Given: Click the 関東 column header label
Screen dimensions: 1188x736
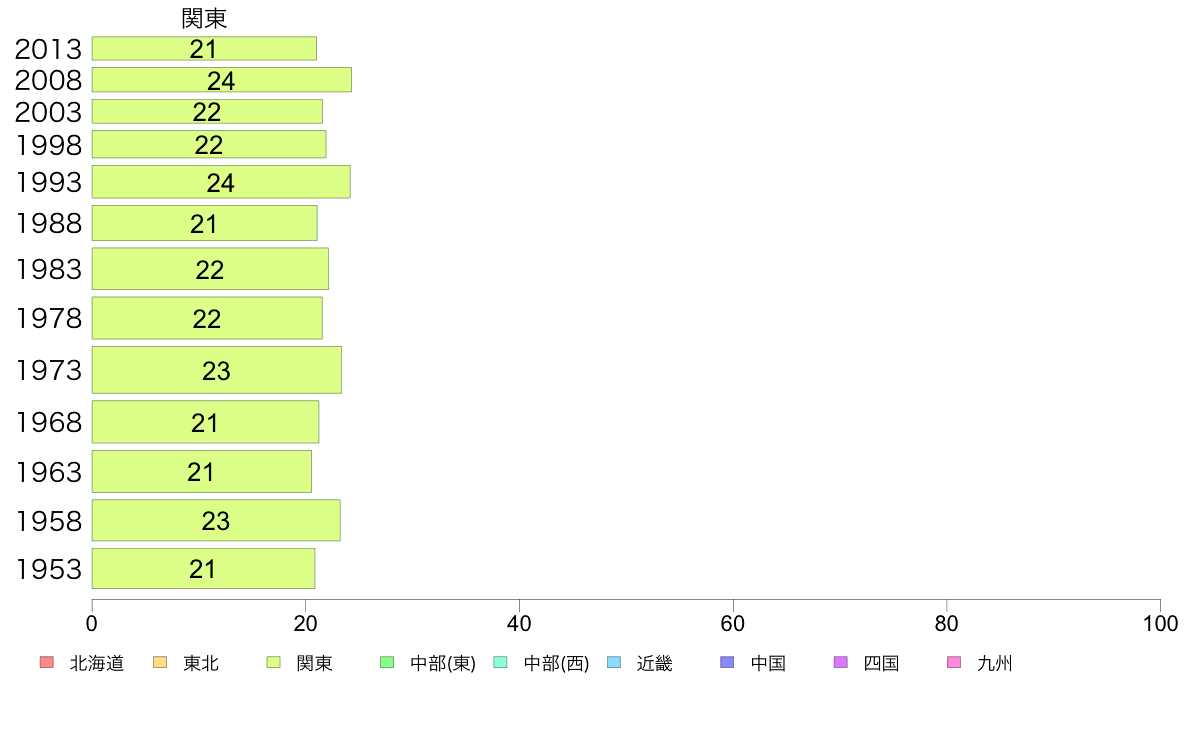Looking at the screenshot, I should (x=205, y=18).
